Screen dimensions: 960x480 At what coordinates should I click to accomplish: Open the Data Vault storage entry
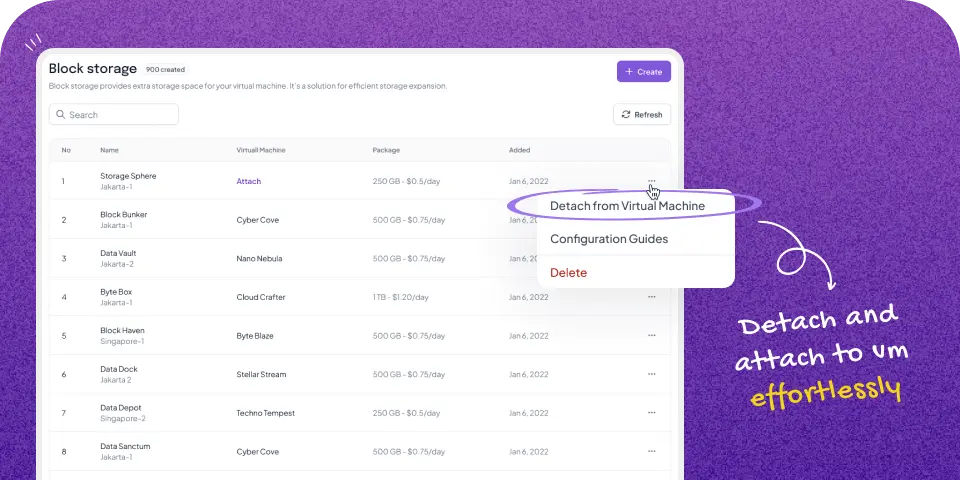tap(118, 253)
